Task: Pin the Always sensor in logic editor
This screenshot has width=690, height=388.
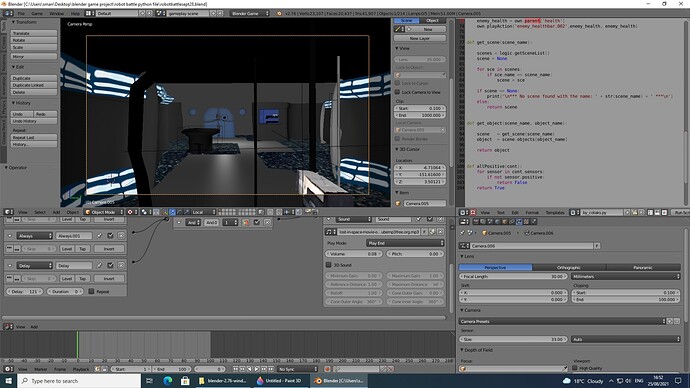Action: pyautogui.click(x=99, y=236)
